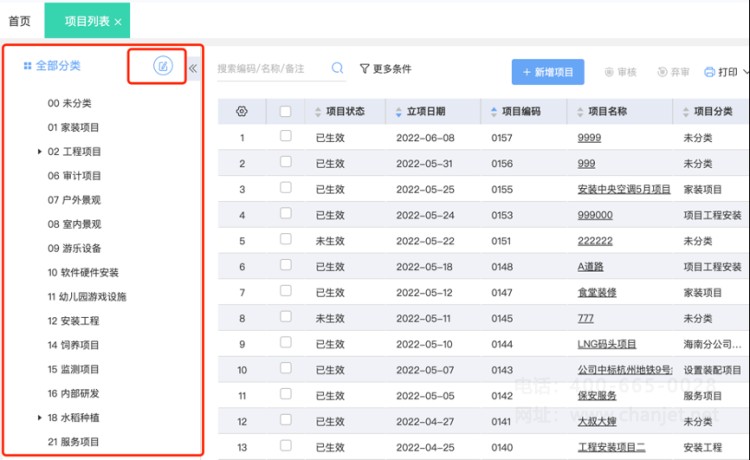750x460 pixels.
Task: Check the row 5 checkbox for 0151
Action: point(286,239)
